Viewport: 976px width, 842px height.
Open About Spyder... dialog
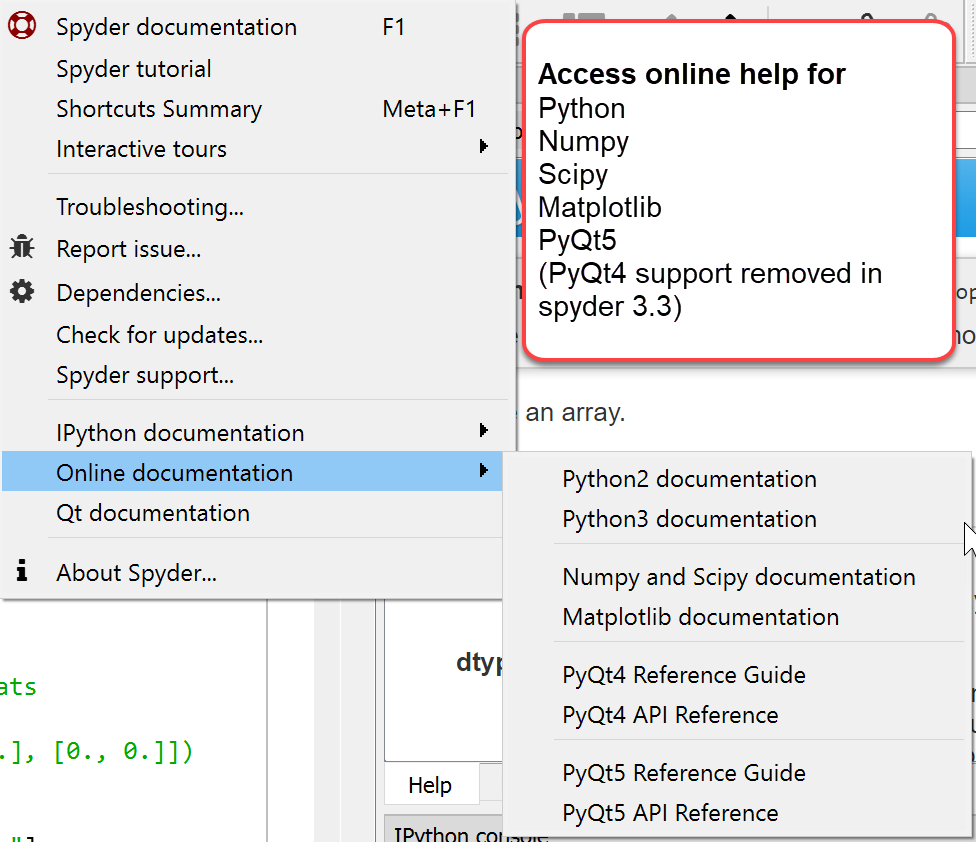click(x=252, y=573)
